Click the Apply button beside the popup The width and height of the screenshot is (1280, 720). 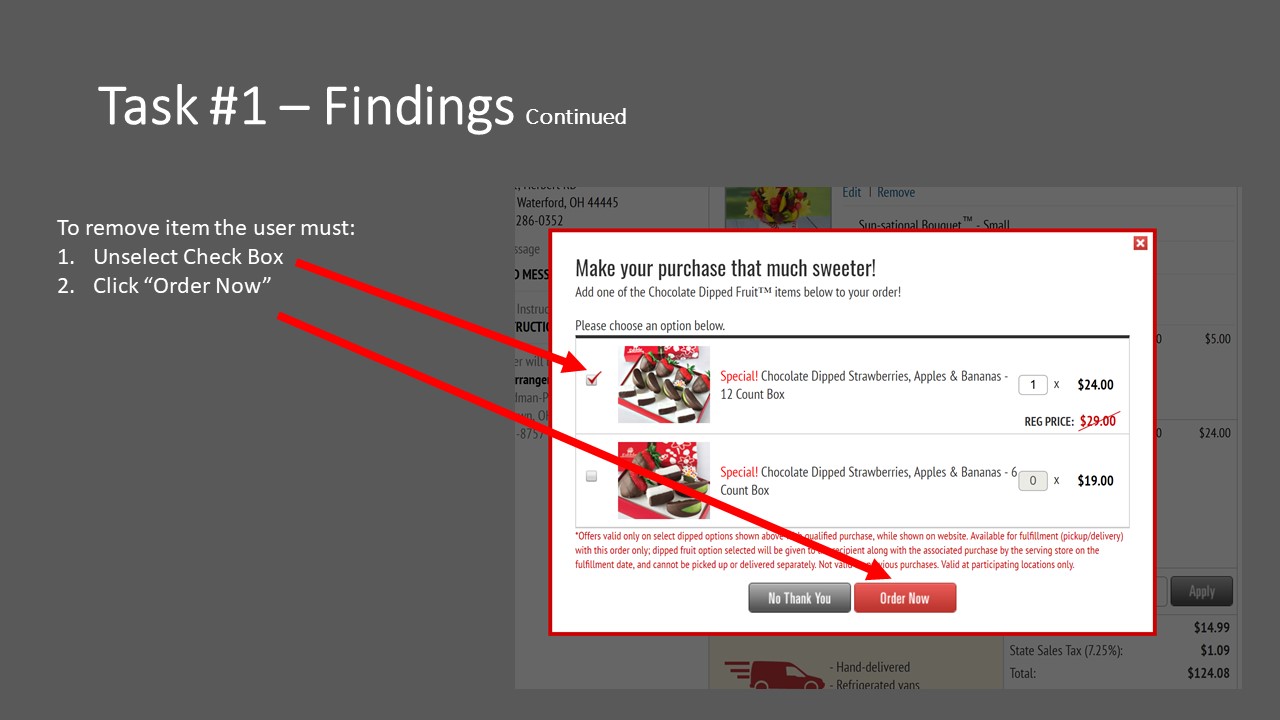(1202, 591)
